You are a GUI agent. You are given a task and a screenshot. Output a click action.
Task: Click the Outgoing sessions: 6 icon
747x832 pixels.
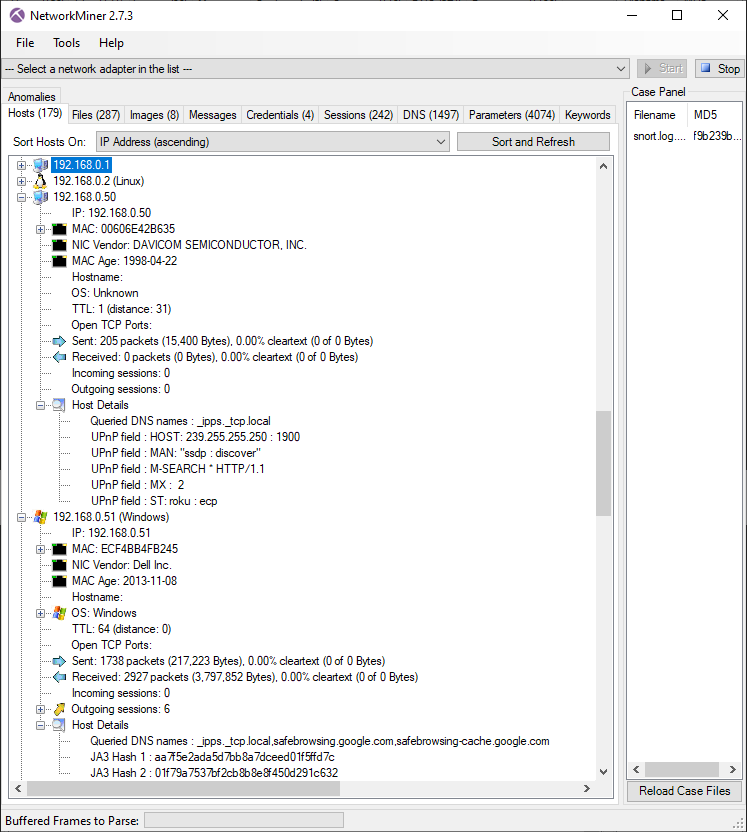59,709
